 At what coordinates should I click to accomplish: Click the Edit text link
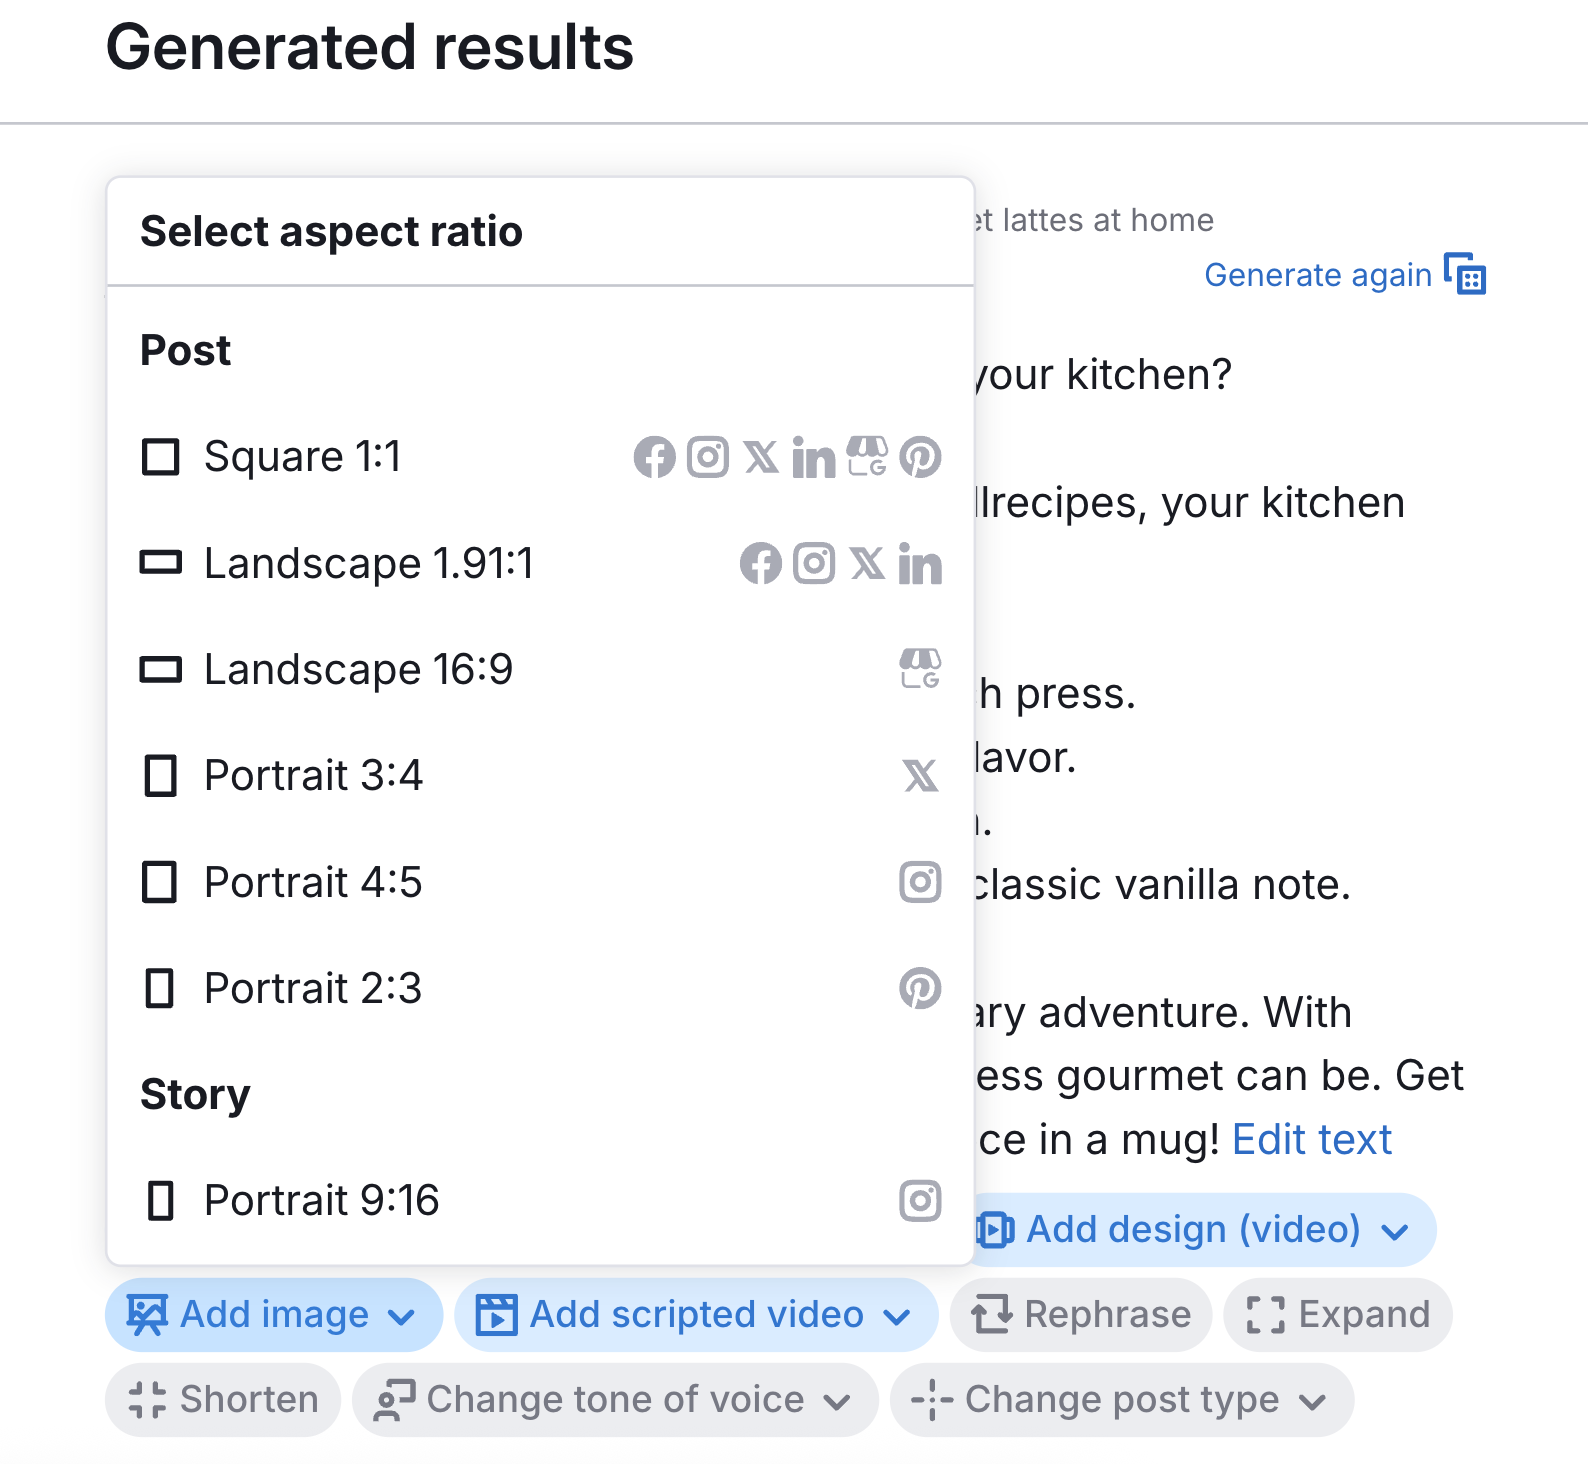[x=1312, y=1139]
